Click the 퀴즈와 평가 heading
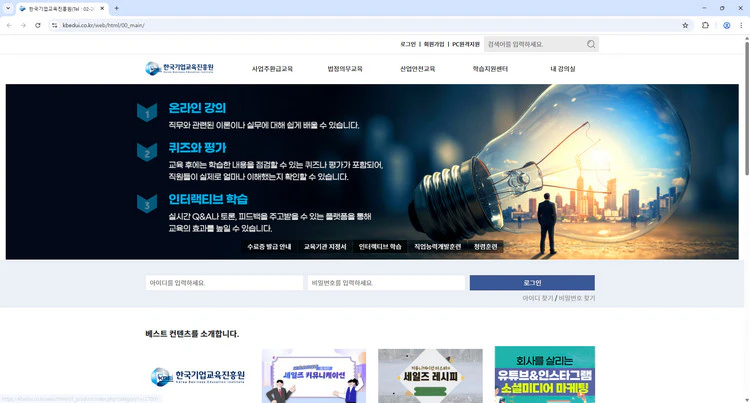The height and width of the screenshot is (403, 750). pyautogui.click(x=197, y=148)
